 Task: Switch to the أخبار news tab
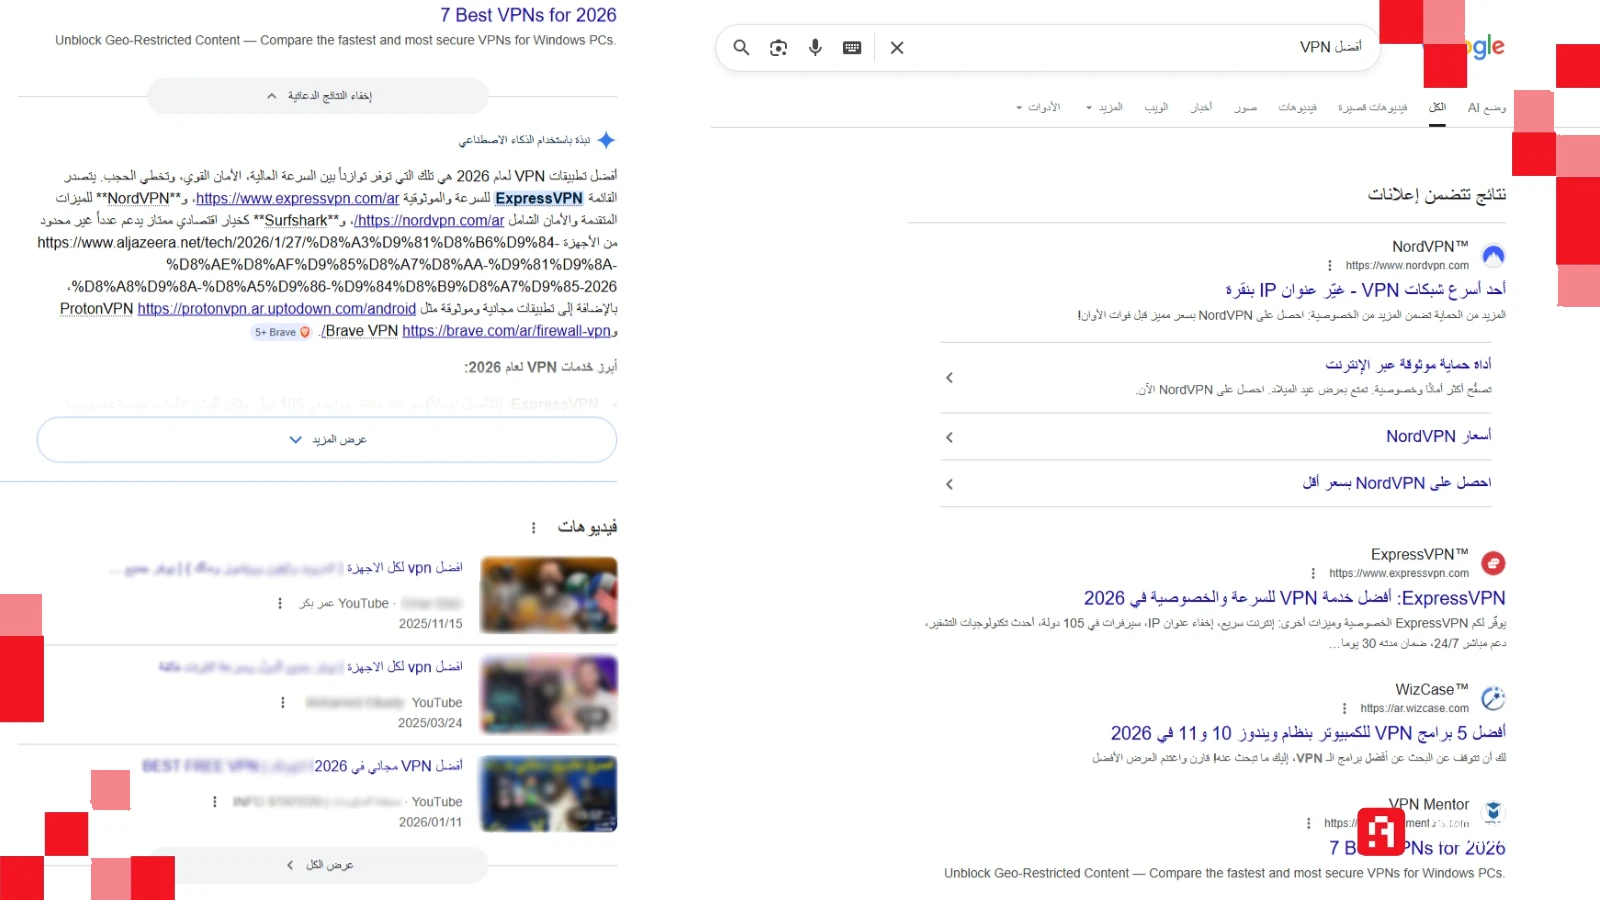pyautogui.click(x=1201, y=108)
